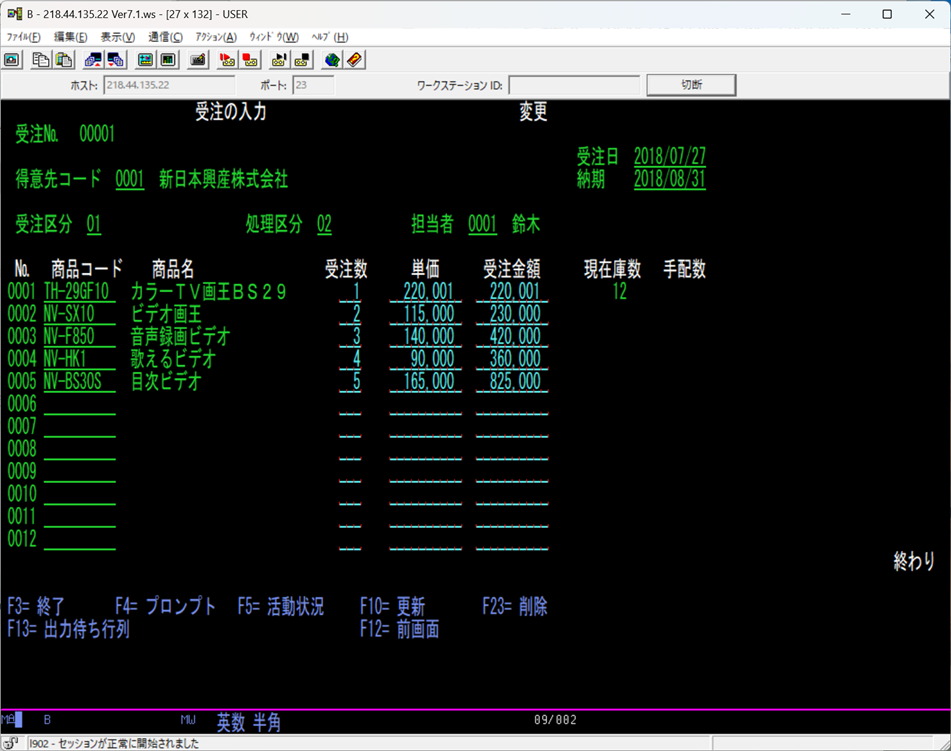Screen dimensions: 951x751
Task: Open the ファイル(F) menu
Action: click(23, 37)
